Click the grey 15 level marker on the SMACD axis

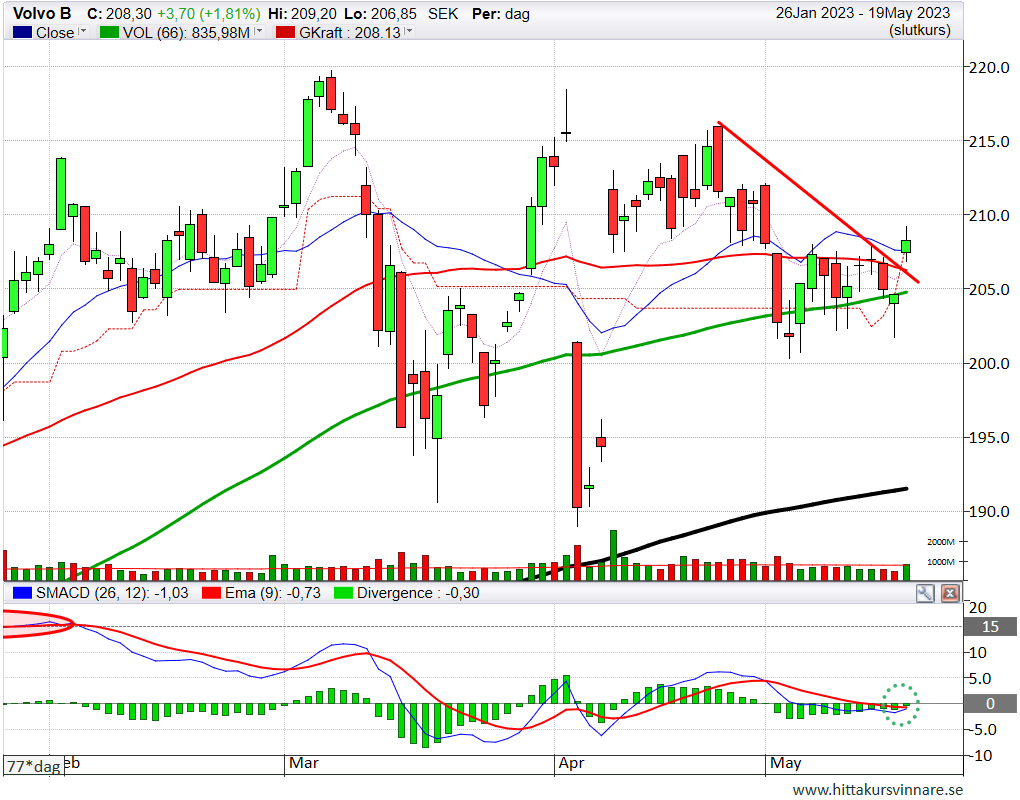pos(990,626)
